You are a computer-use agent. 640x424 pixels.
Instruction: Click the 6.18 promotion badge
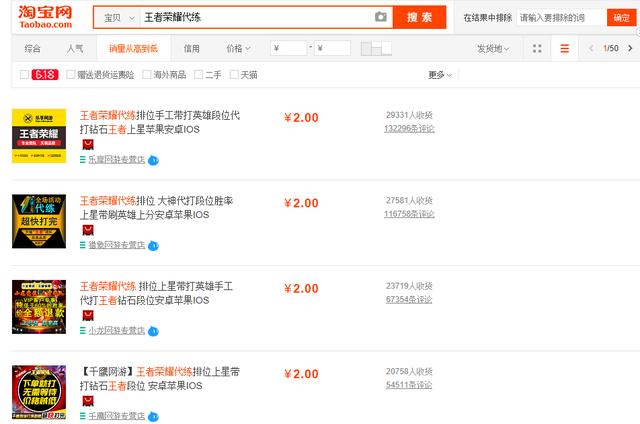[x=45, y=75]
